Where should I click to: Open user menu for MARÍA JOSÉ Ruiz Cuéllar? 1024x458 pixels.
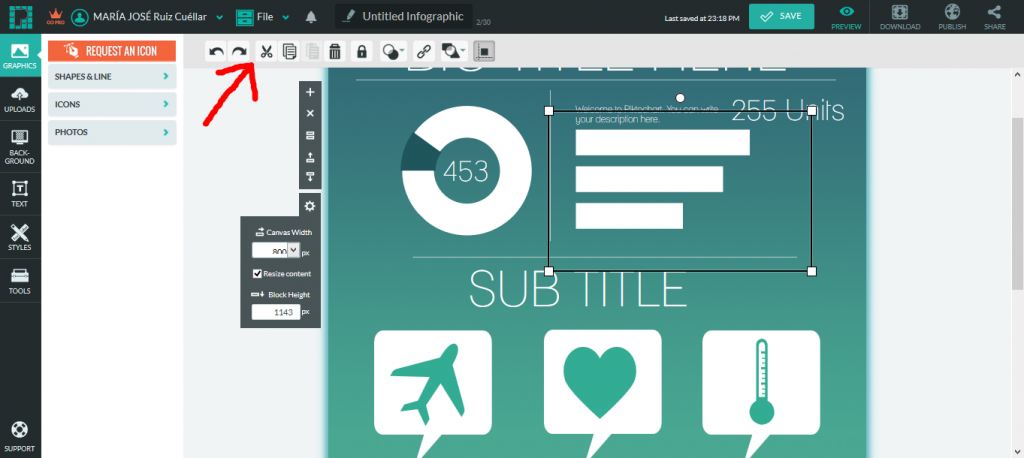(147, 17)
